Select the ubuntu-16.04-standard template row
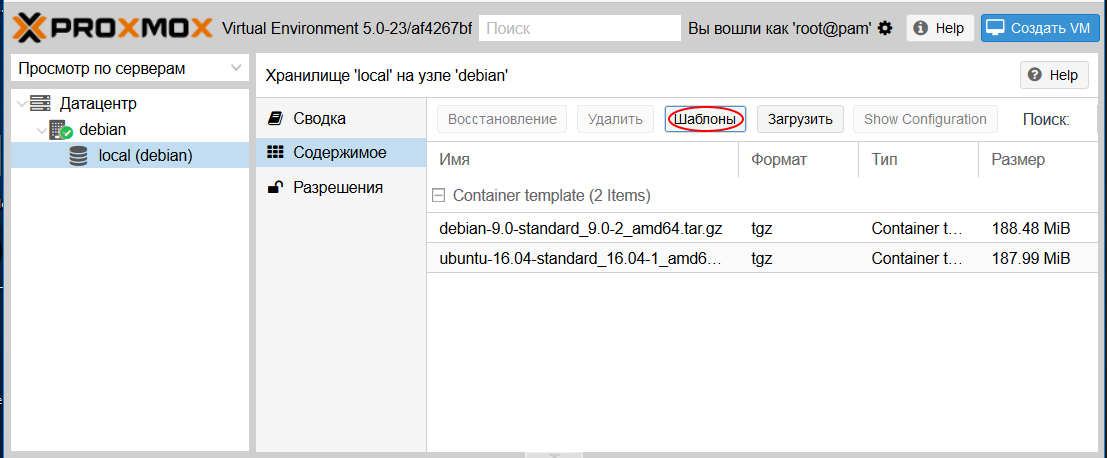The image size is (1107, 458). click(762, 259)
